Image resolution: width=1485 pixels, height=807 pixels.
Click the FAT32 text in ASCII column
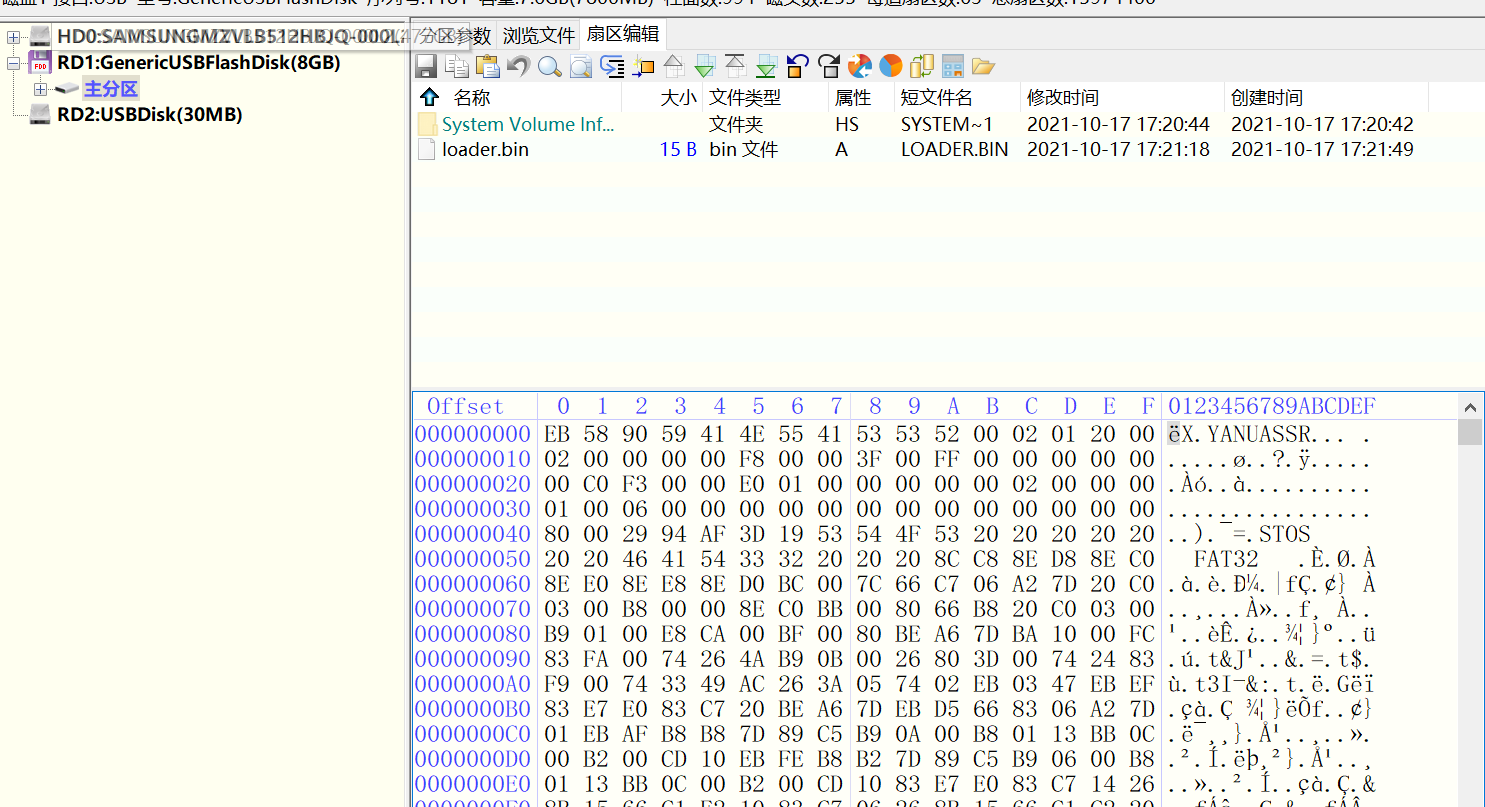pyautogui.click(x=1225, y=559)
